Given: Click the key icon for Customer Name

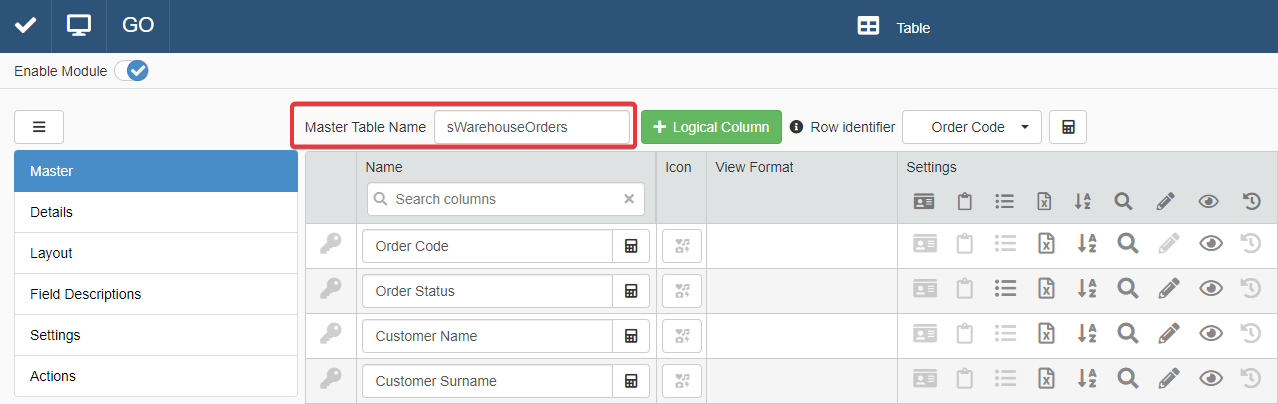Looking at the screenshot, I should [331, 336].
